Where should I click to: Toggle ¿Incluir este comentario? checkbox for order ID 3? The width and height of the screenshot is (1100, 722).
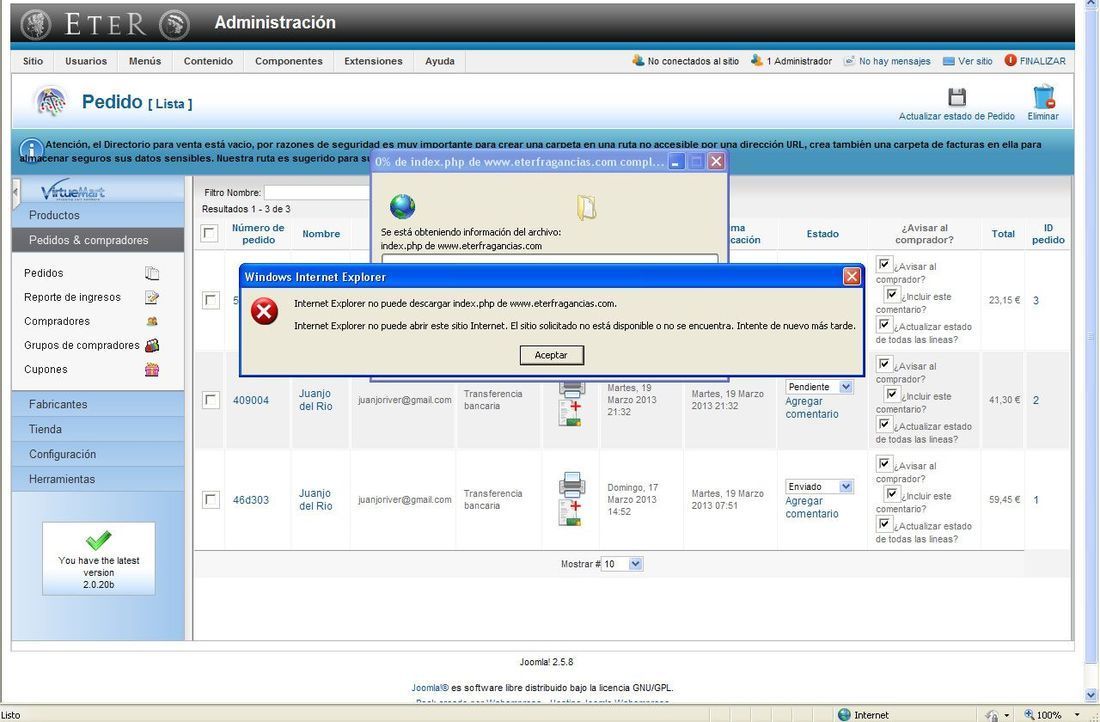point(892,295)
